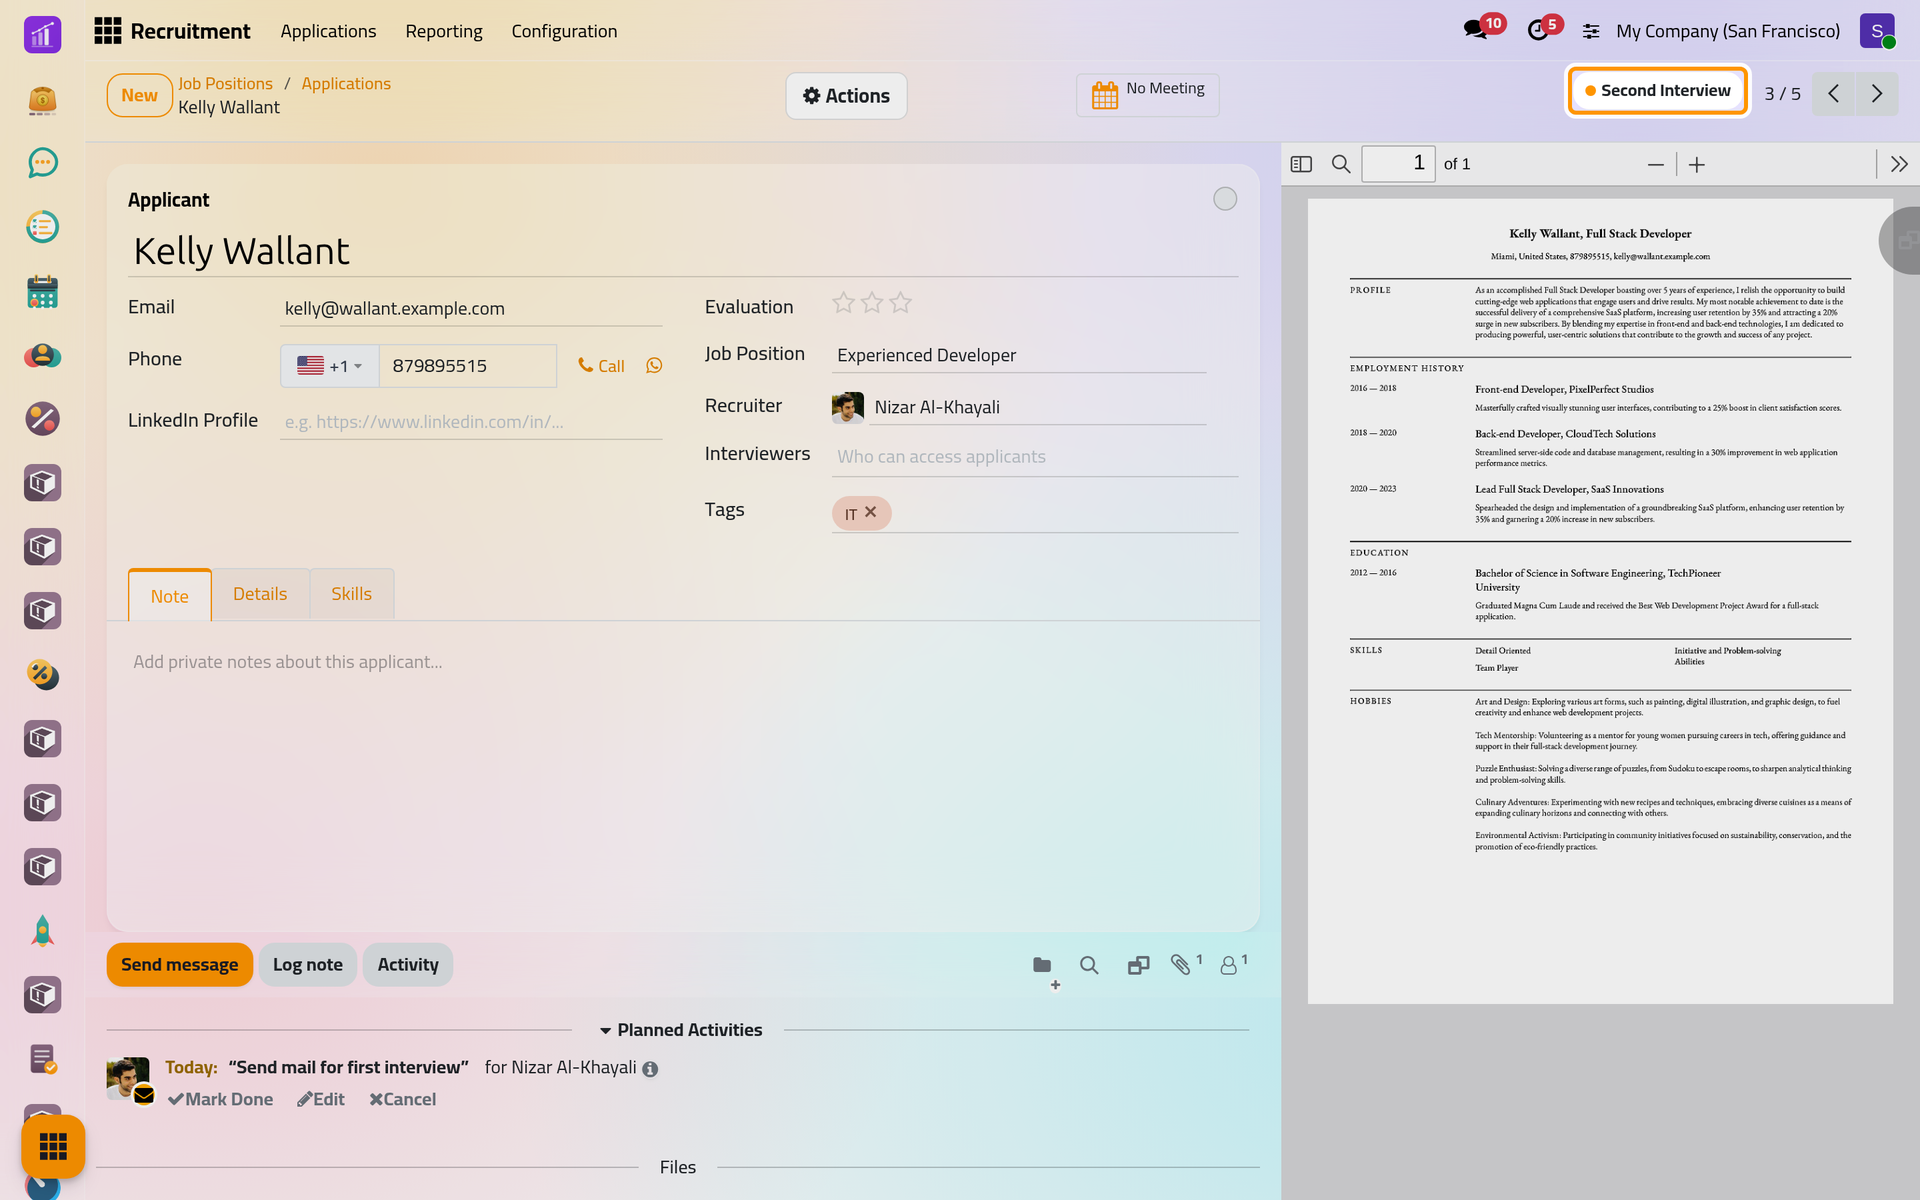Click the WhatsApp icon beside Call

[x=654, y=366]
